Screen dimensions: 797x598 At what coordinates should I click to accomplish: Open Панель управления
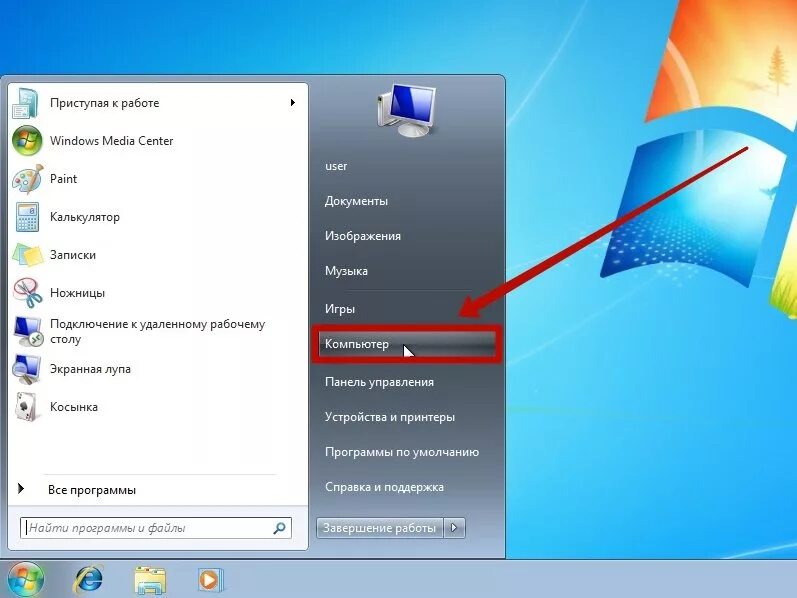pos(379,382)
